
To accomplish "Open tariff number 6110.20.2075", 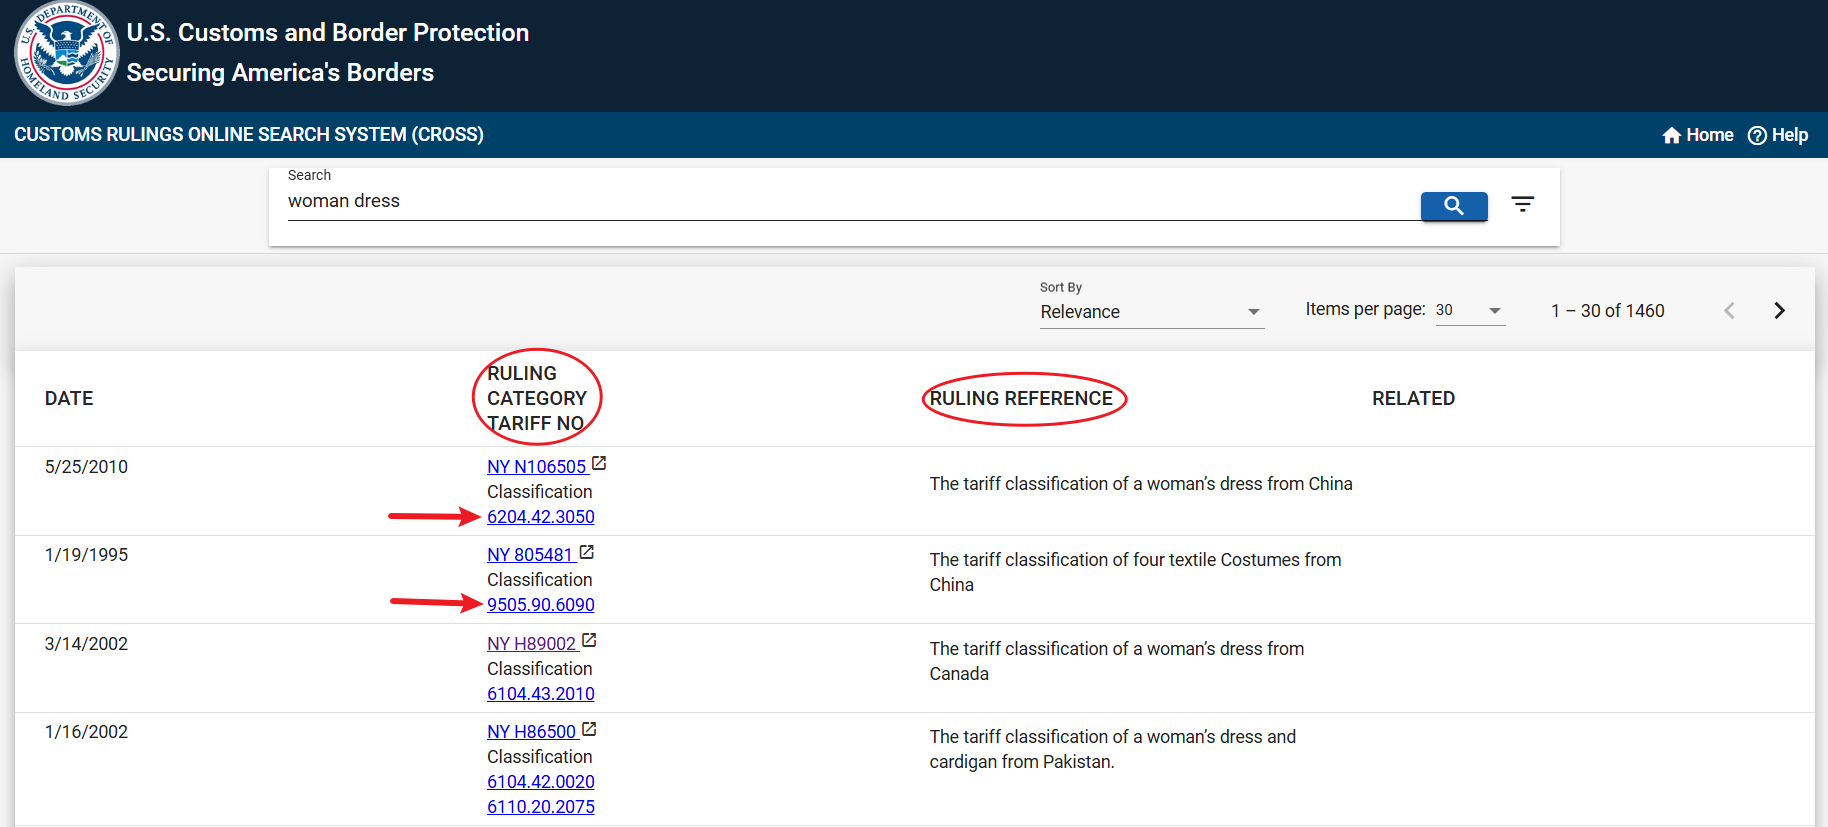I will point(540,807).
